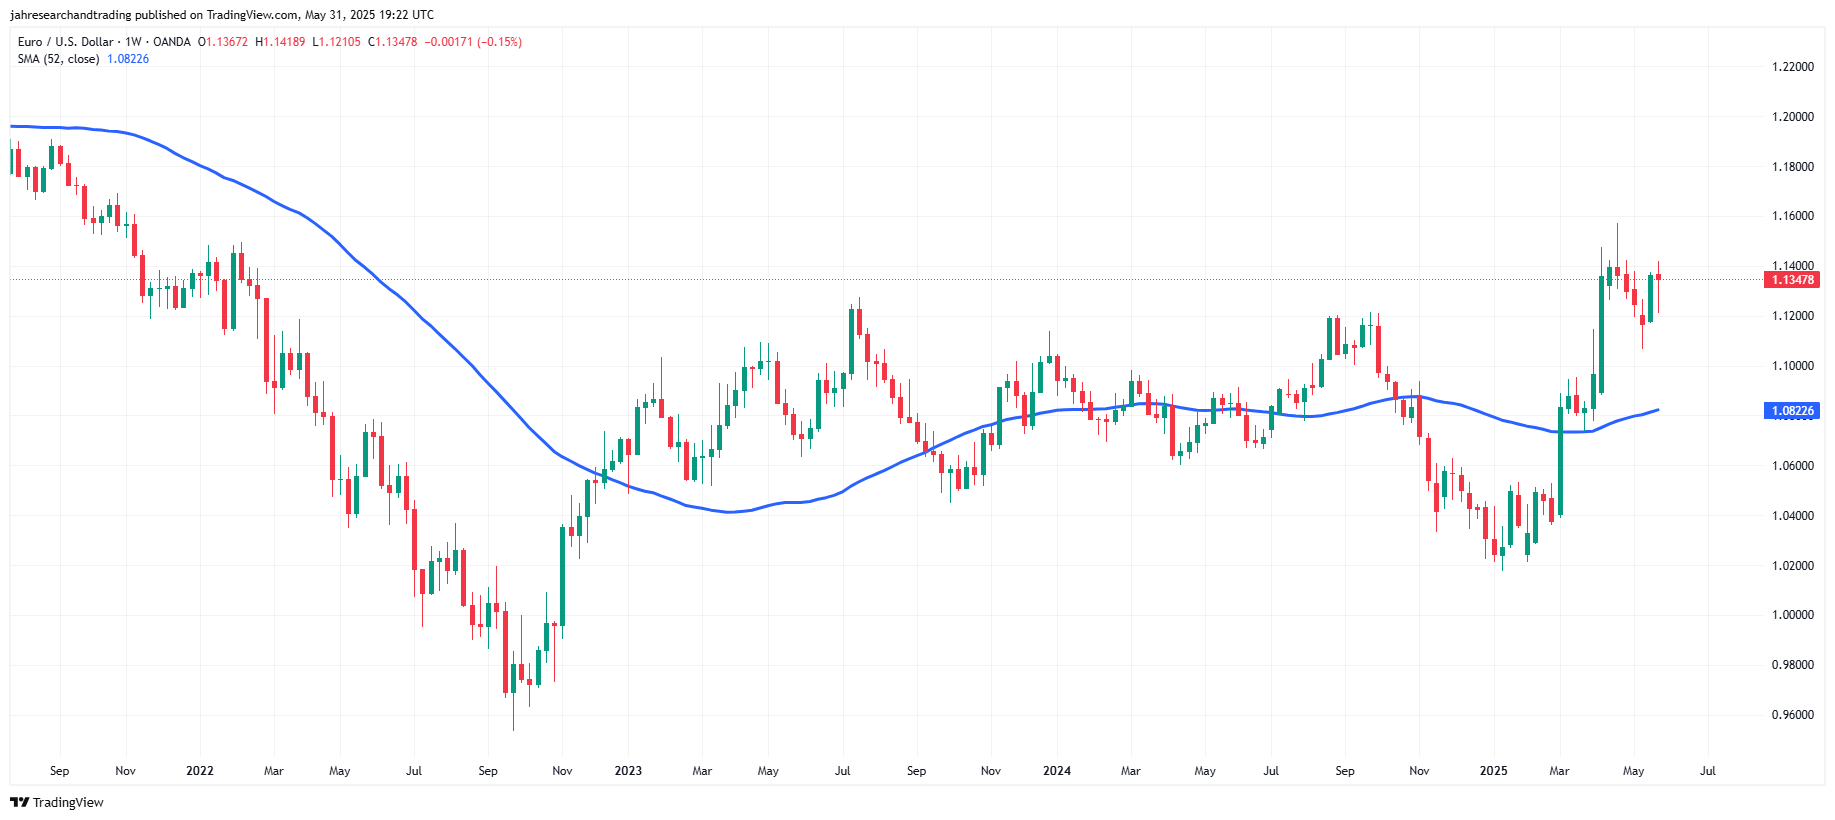Select the Euro / U.S. Dollar symbol title
Screen dimensions: 1835x820
pos(65,42)
